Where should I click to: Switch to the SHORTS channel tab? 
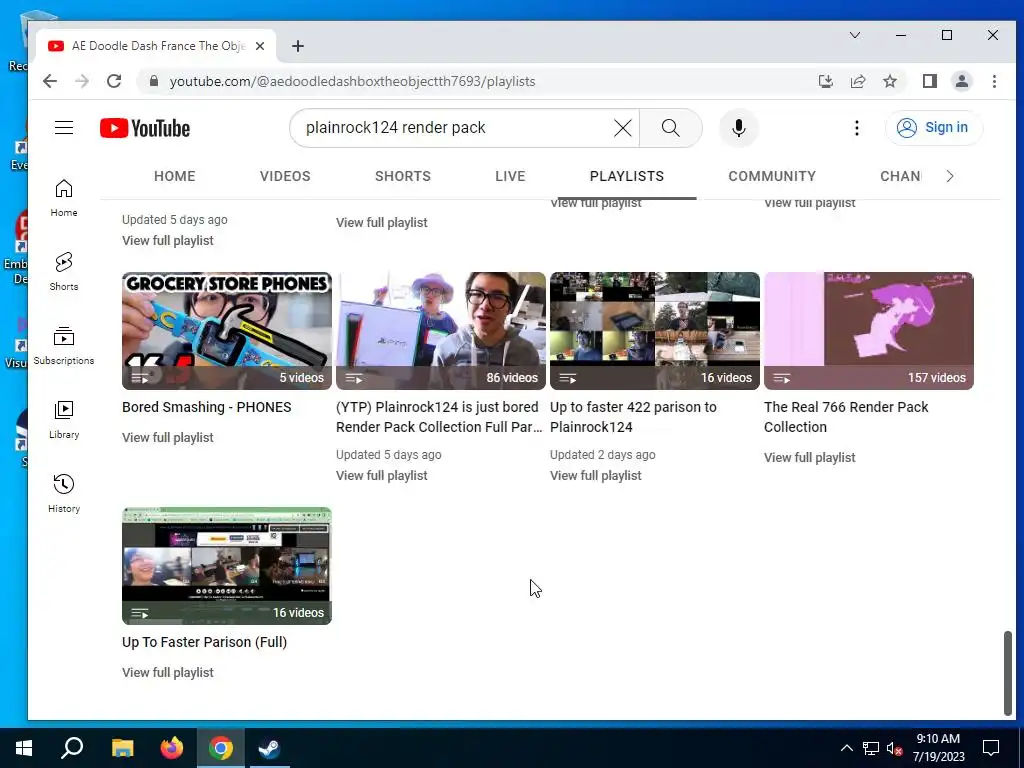point(403,176)
